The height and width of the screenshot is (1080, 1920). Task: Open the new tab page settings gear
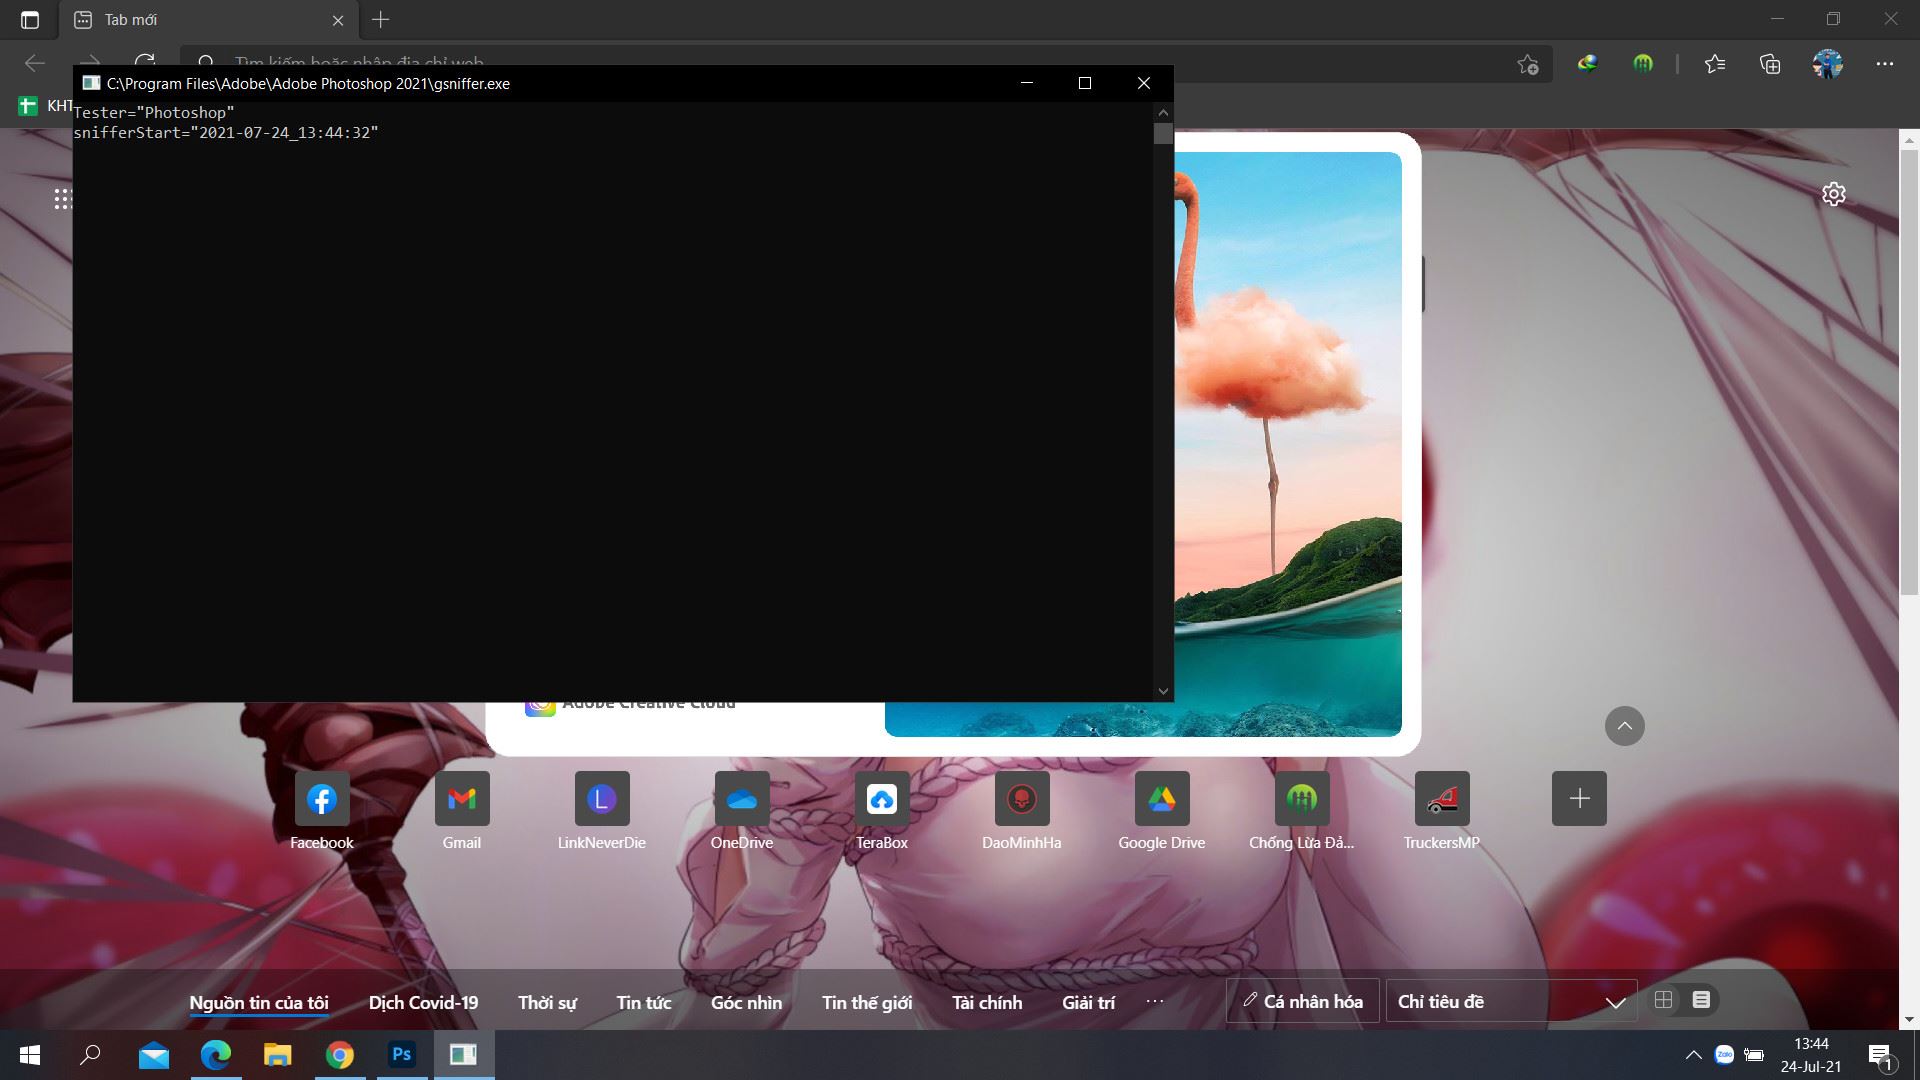[x=1835, y=194]
